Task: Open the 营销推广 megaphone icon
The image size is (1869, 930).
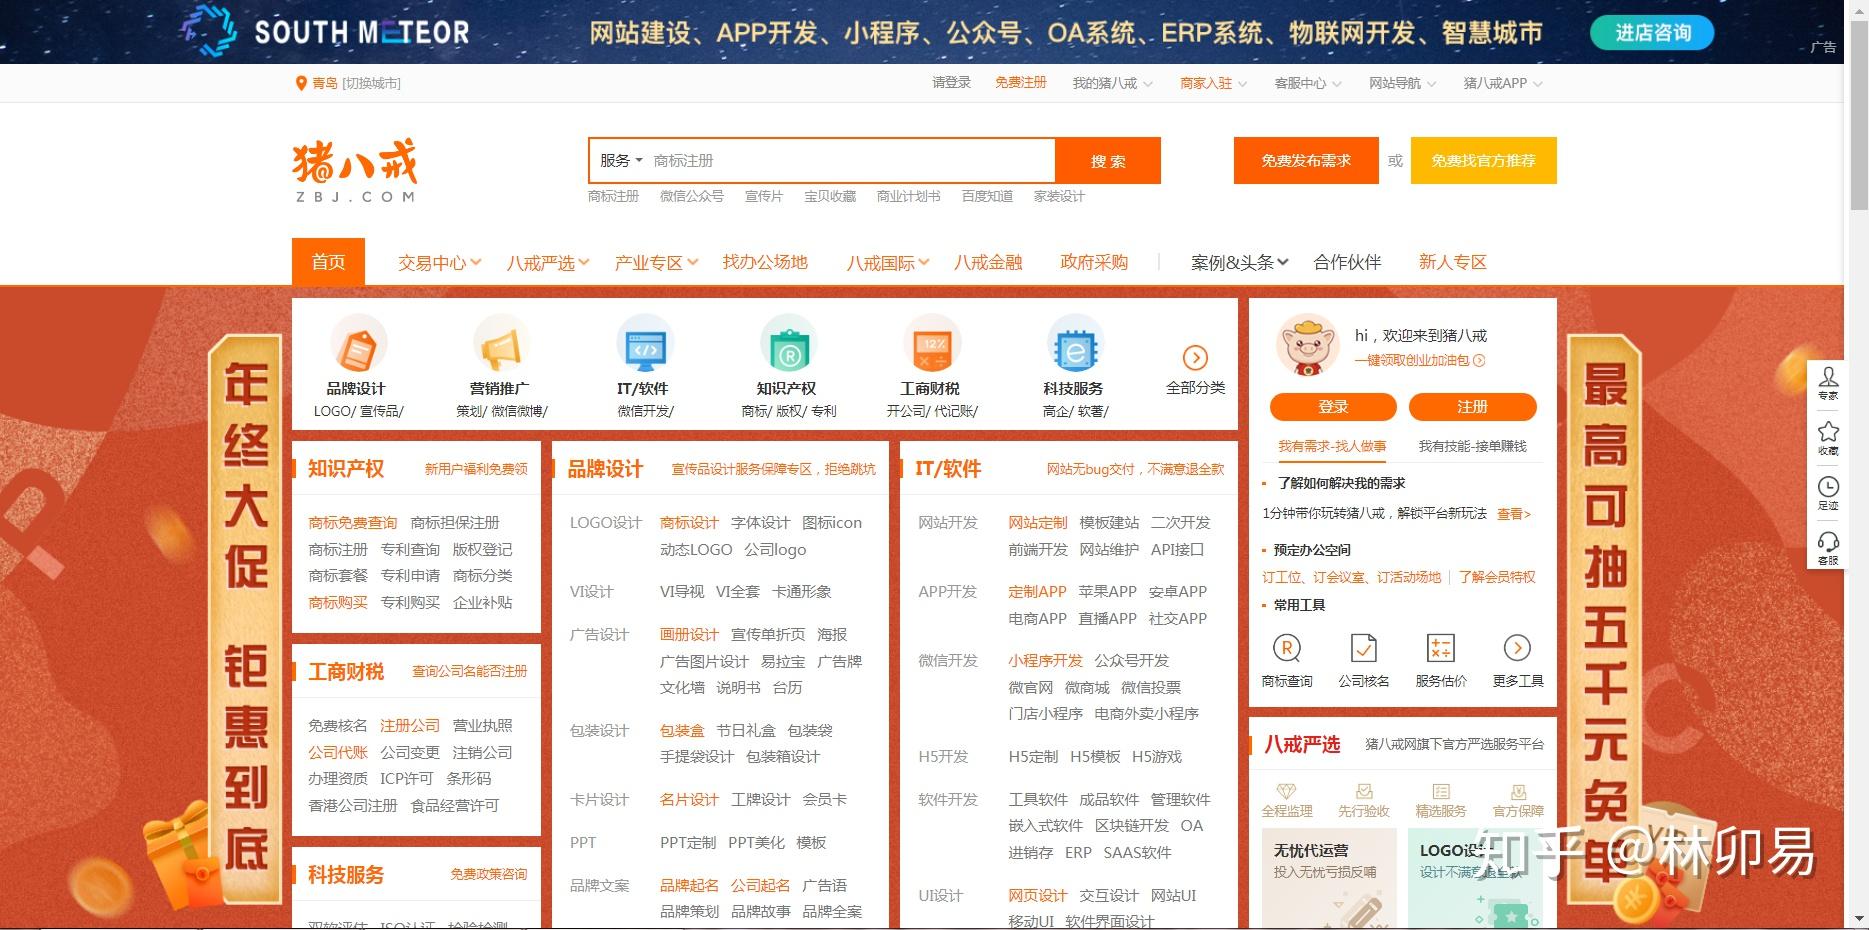Action: 500,345
